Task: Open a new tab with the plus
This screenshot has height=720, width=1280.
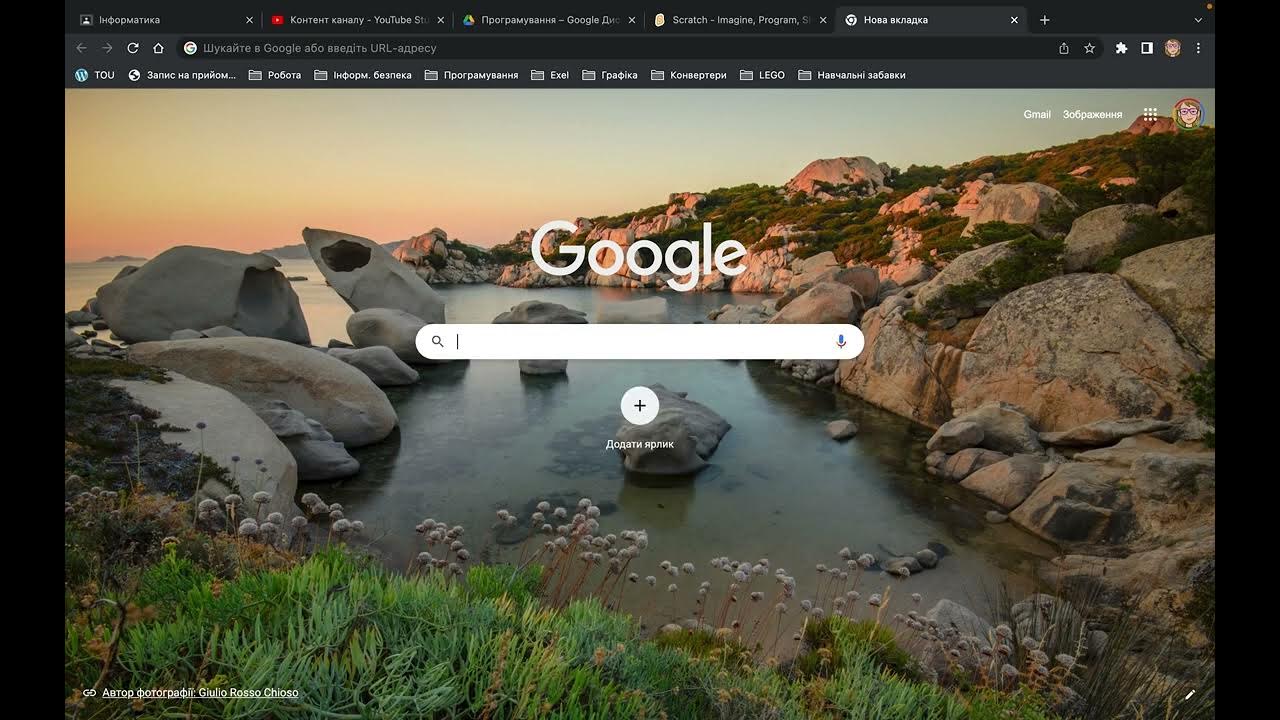Action: coord(1045,20)
